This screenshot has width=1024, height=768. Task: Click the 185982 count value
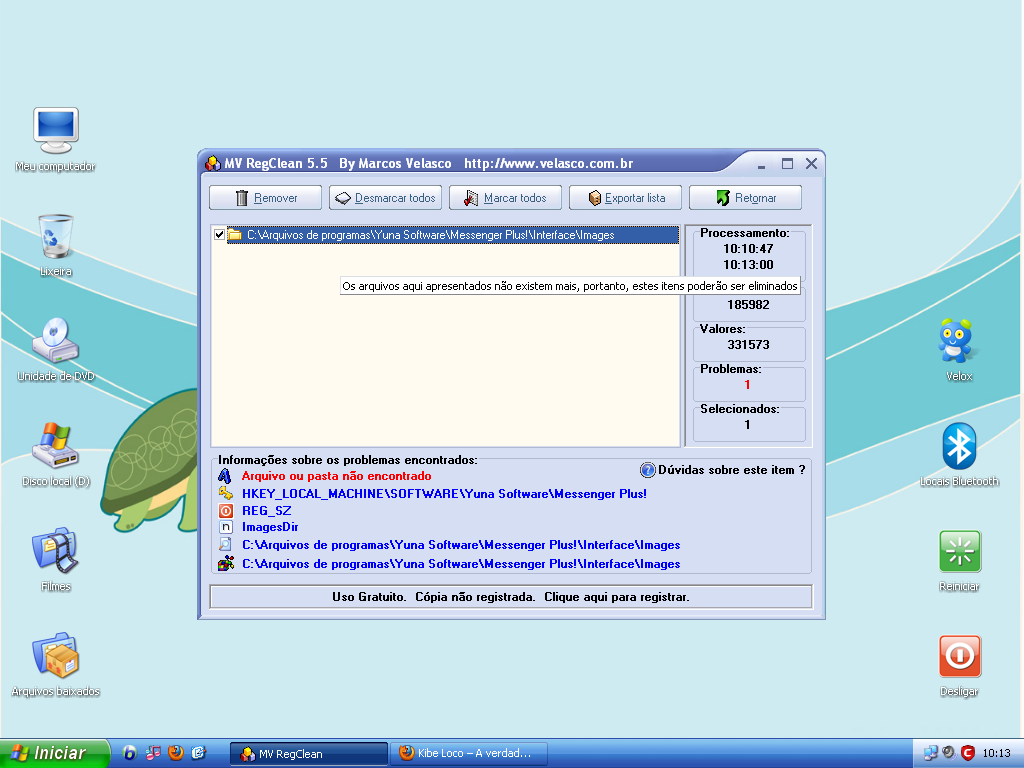pyautogui.click(x=748, y=305)
